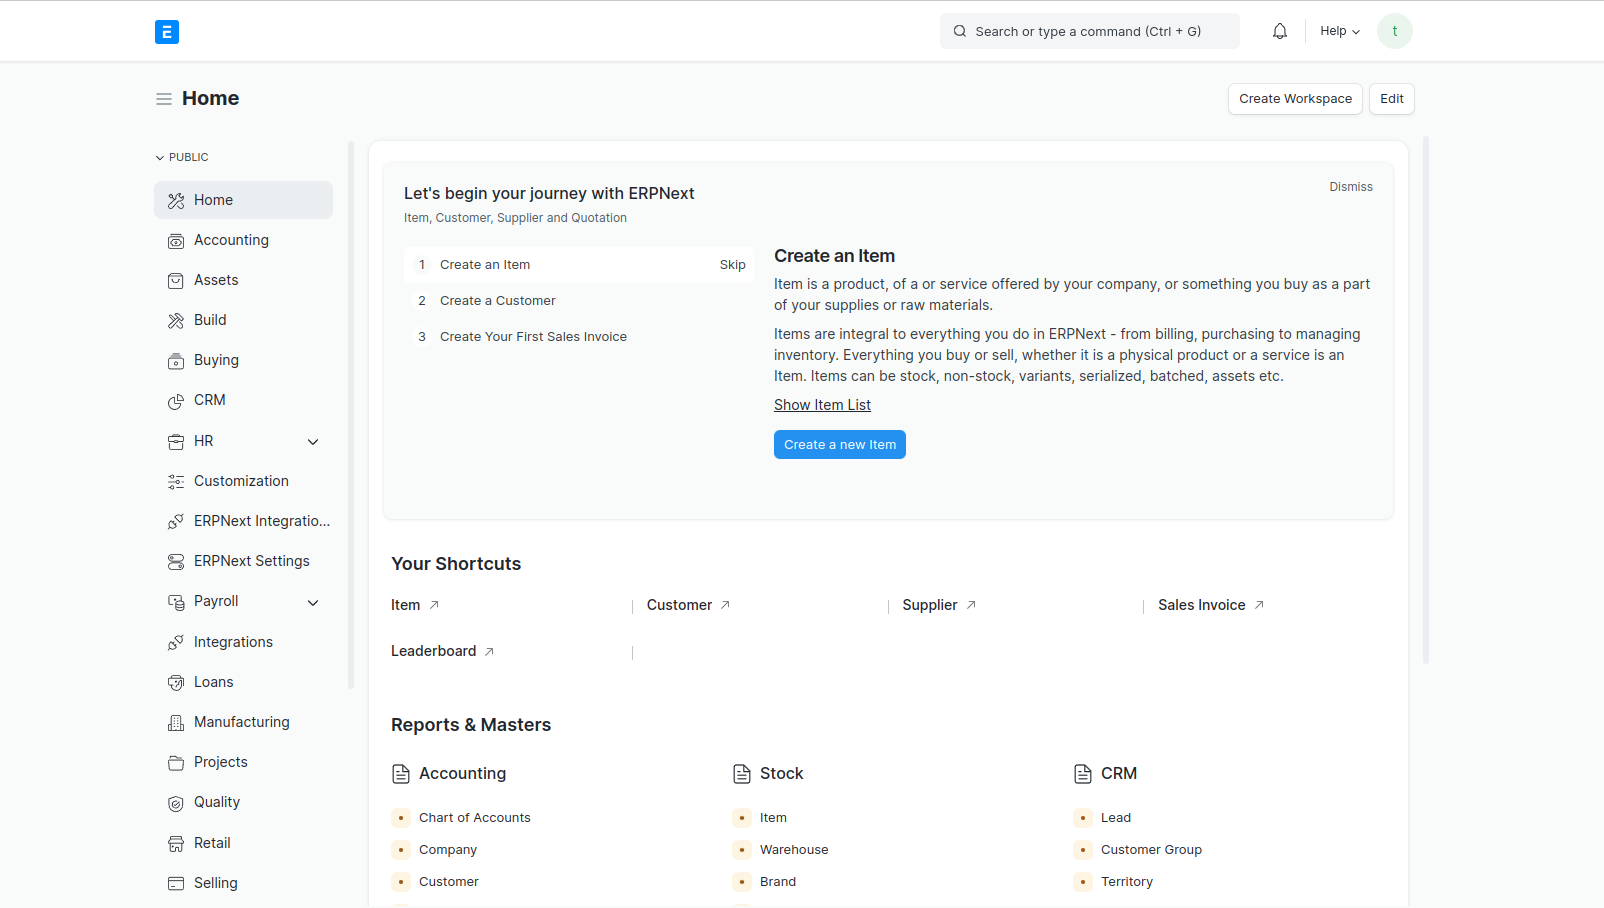
Task: Click the Accounting section document icon
Action: (x=401, y=774)
